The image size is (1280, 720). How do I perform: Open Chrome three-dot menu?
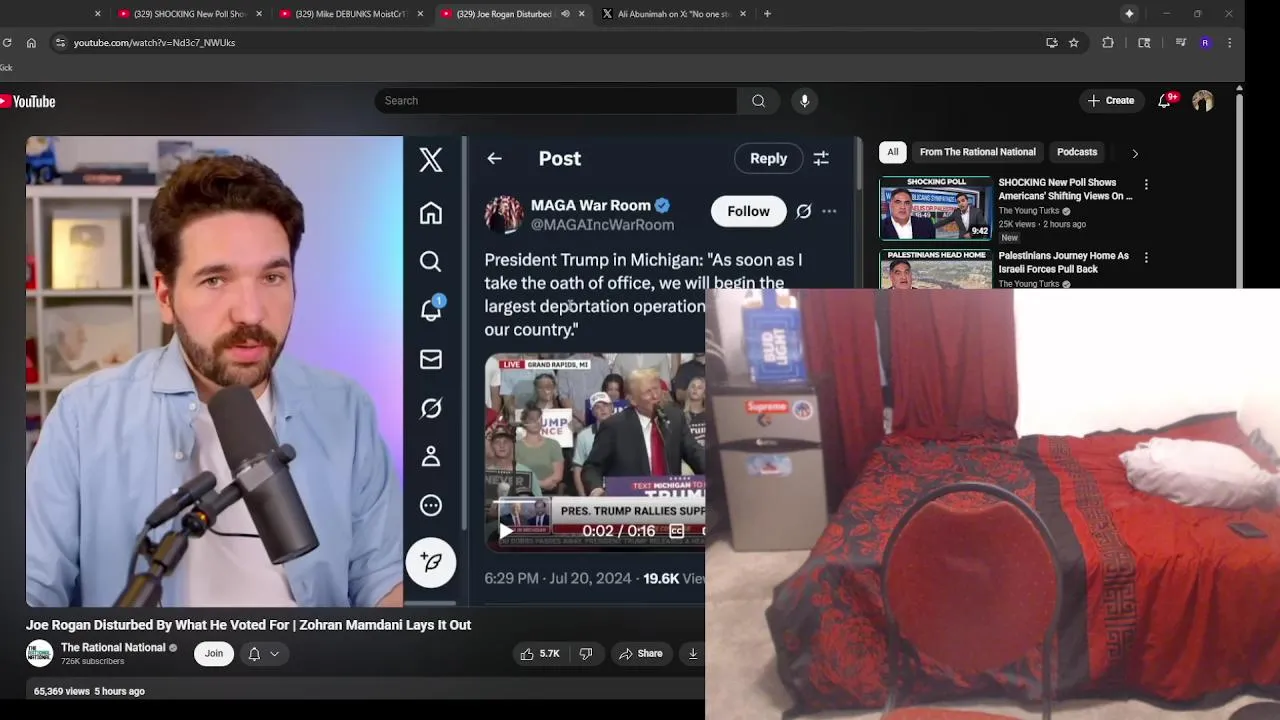click(x=1229, y=43)
